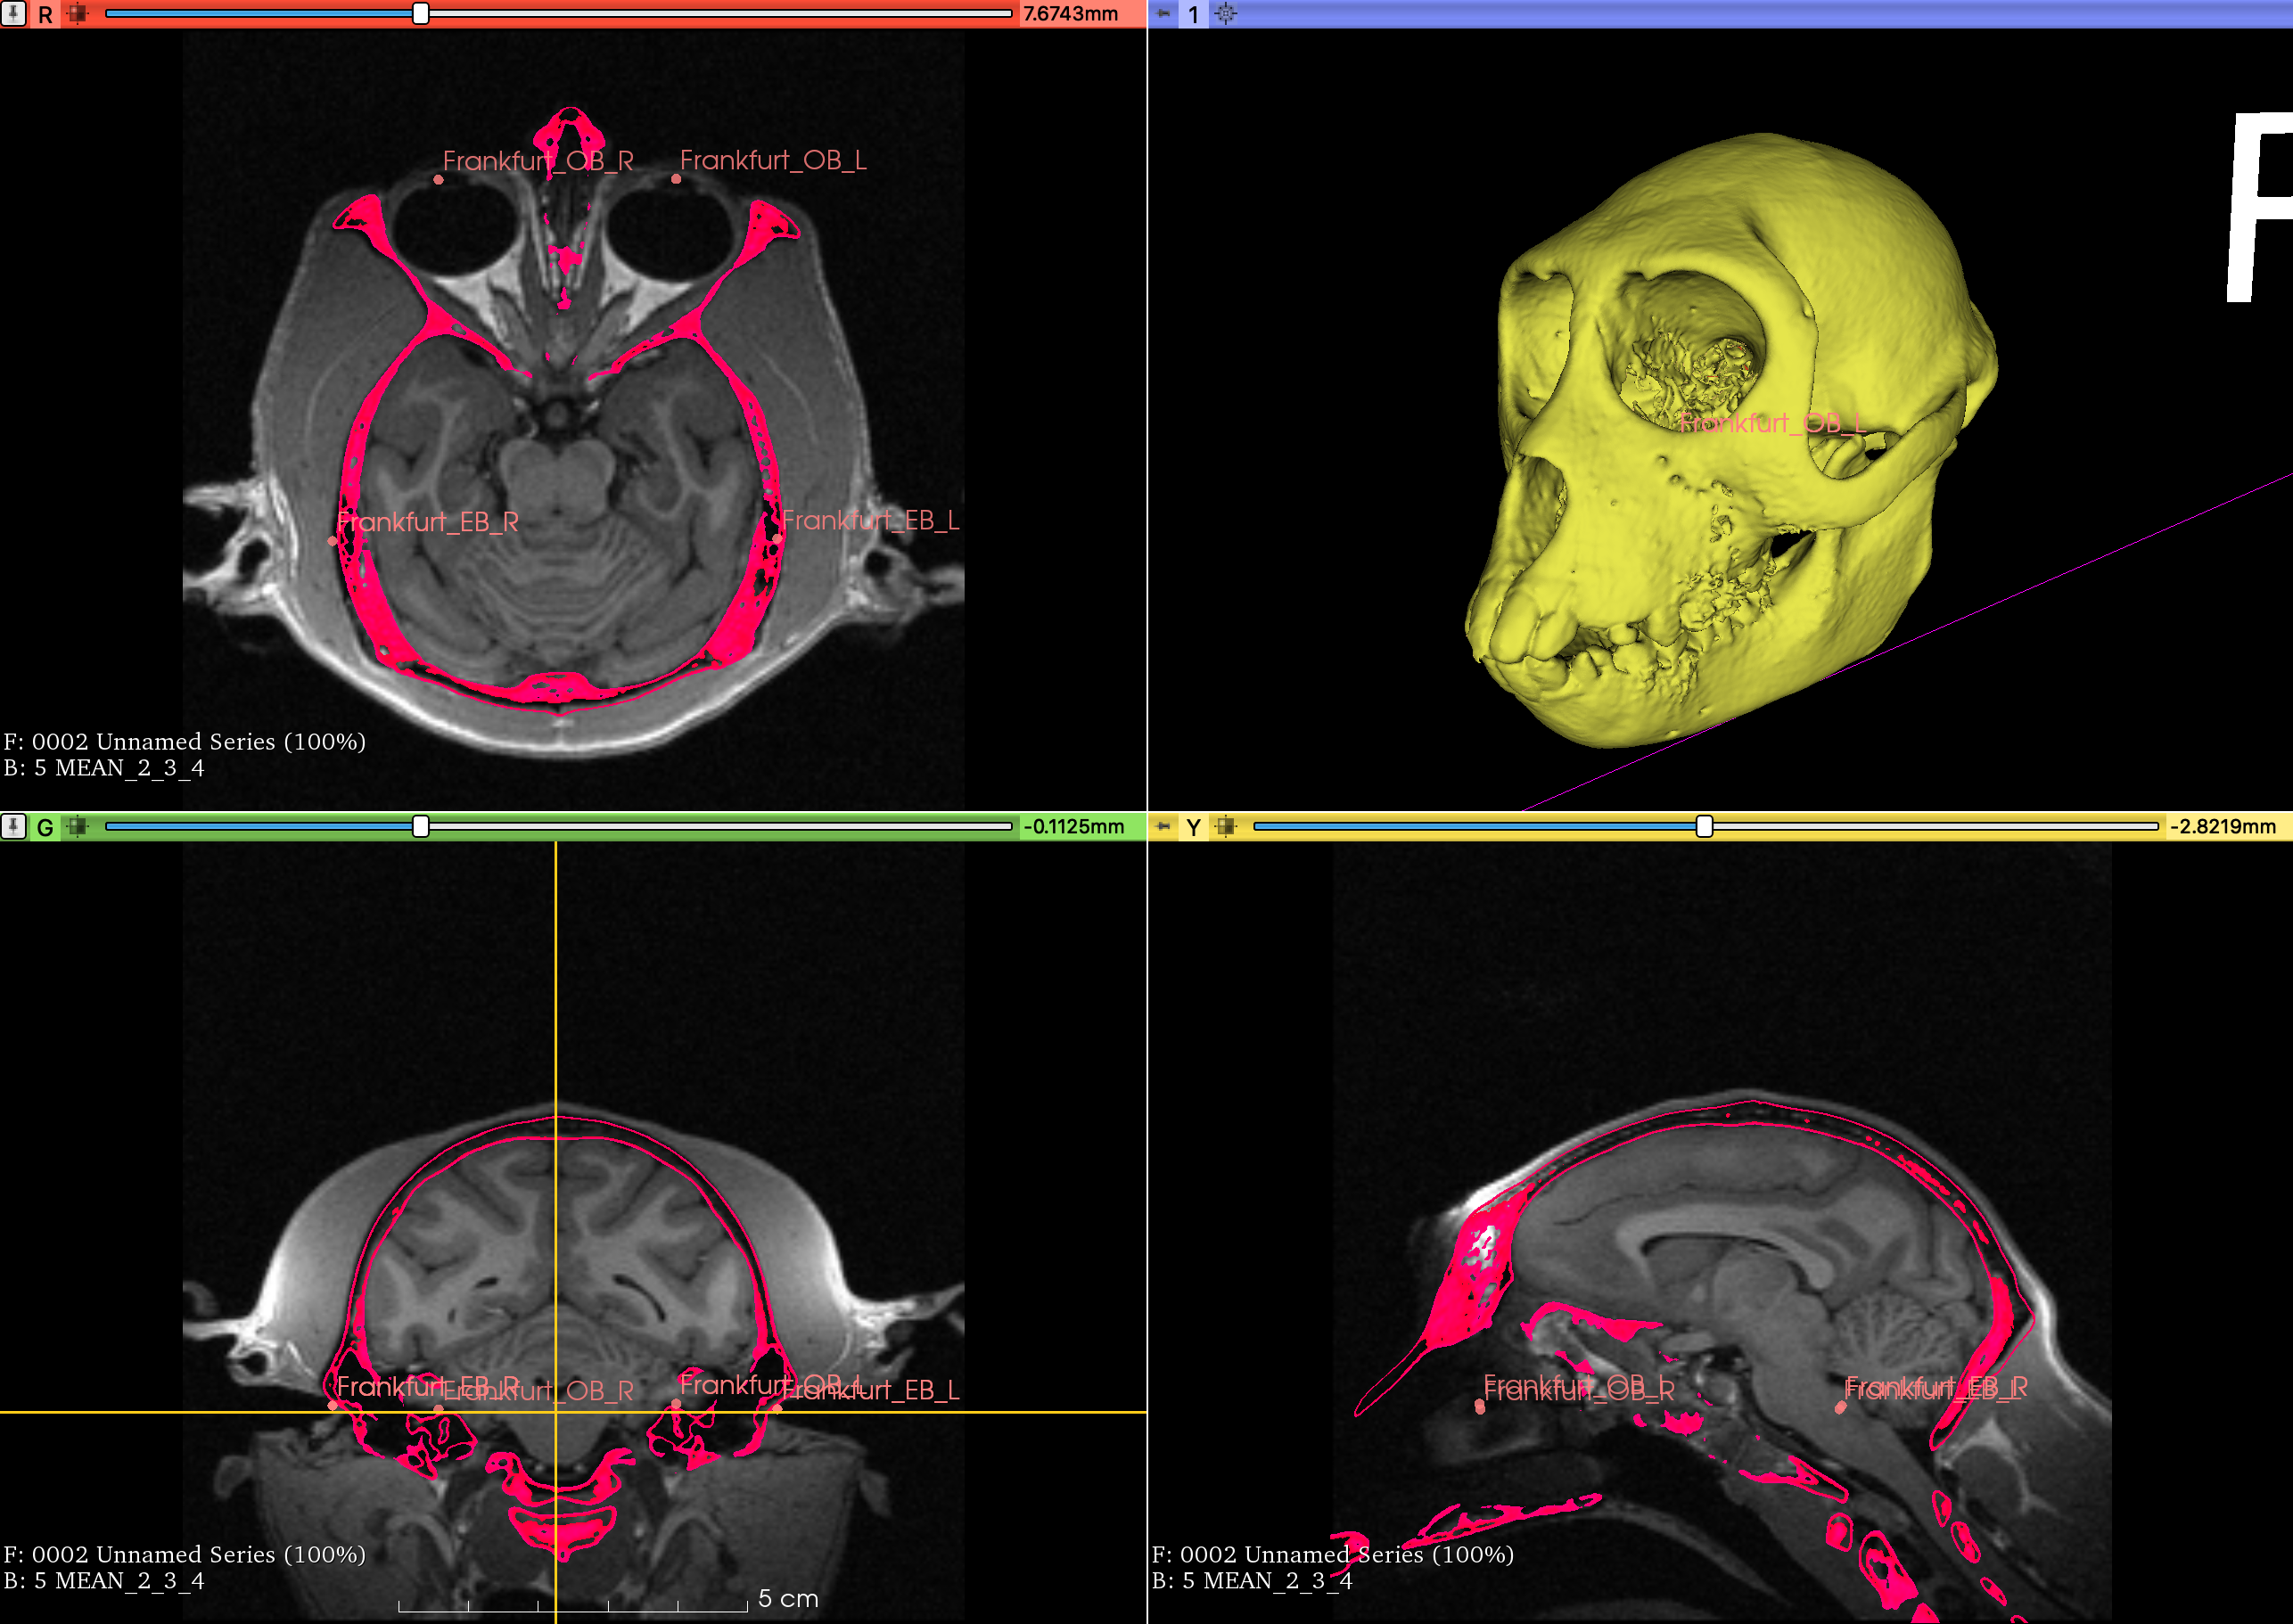Select Frankfurt_EB_L fiducial in axial view
The height and width of the screenshot is (1624, 2293).
tap(777, 539)
